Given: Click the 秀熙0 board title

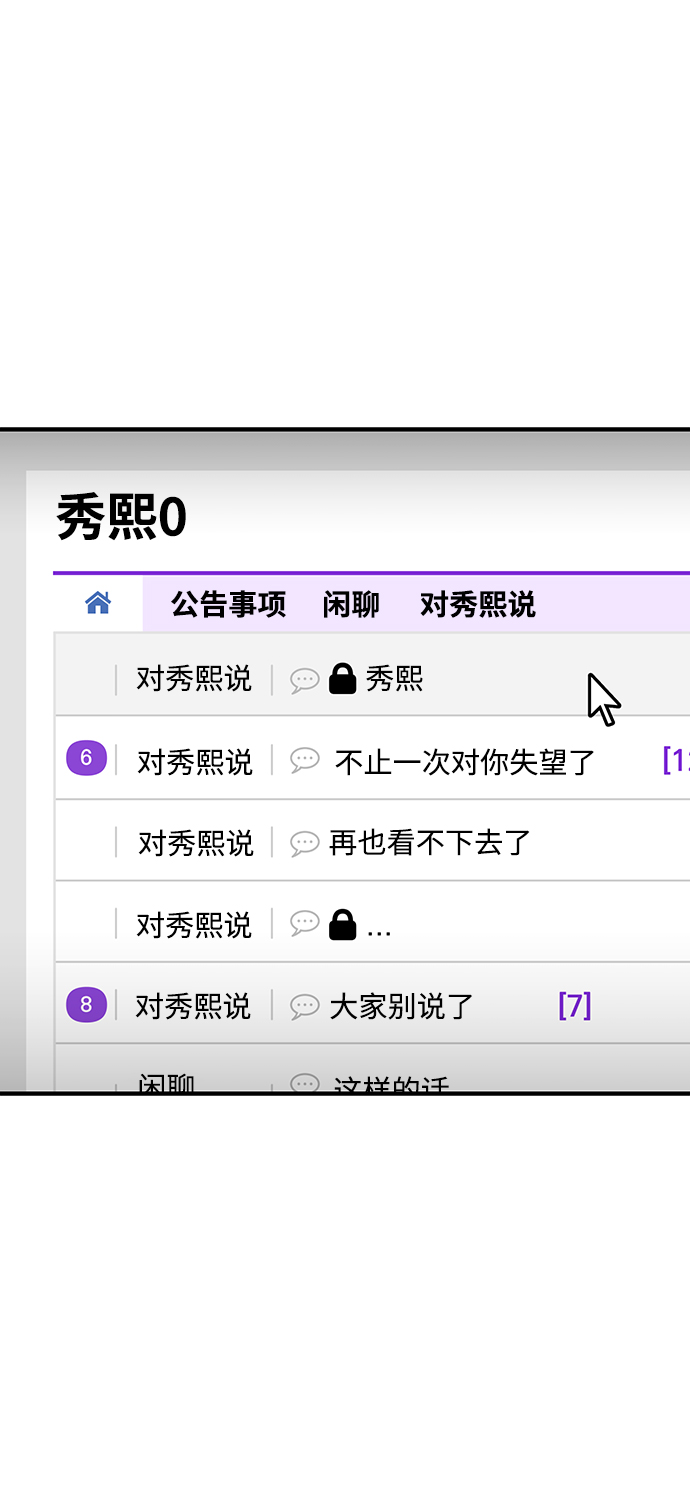Looking at the screenshot, I should click(x=121, y=518).
